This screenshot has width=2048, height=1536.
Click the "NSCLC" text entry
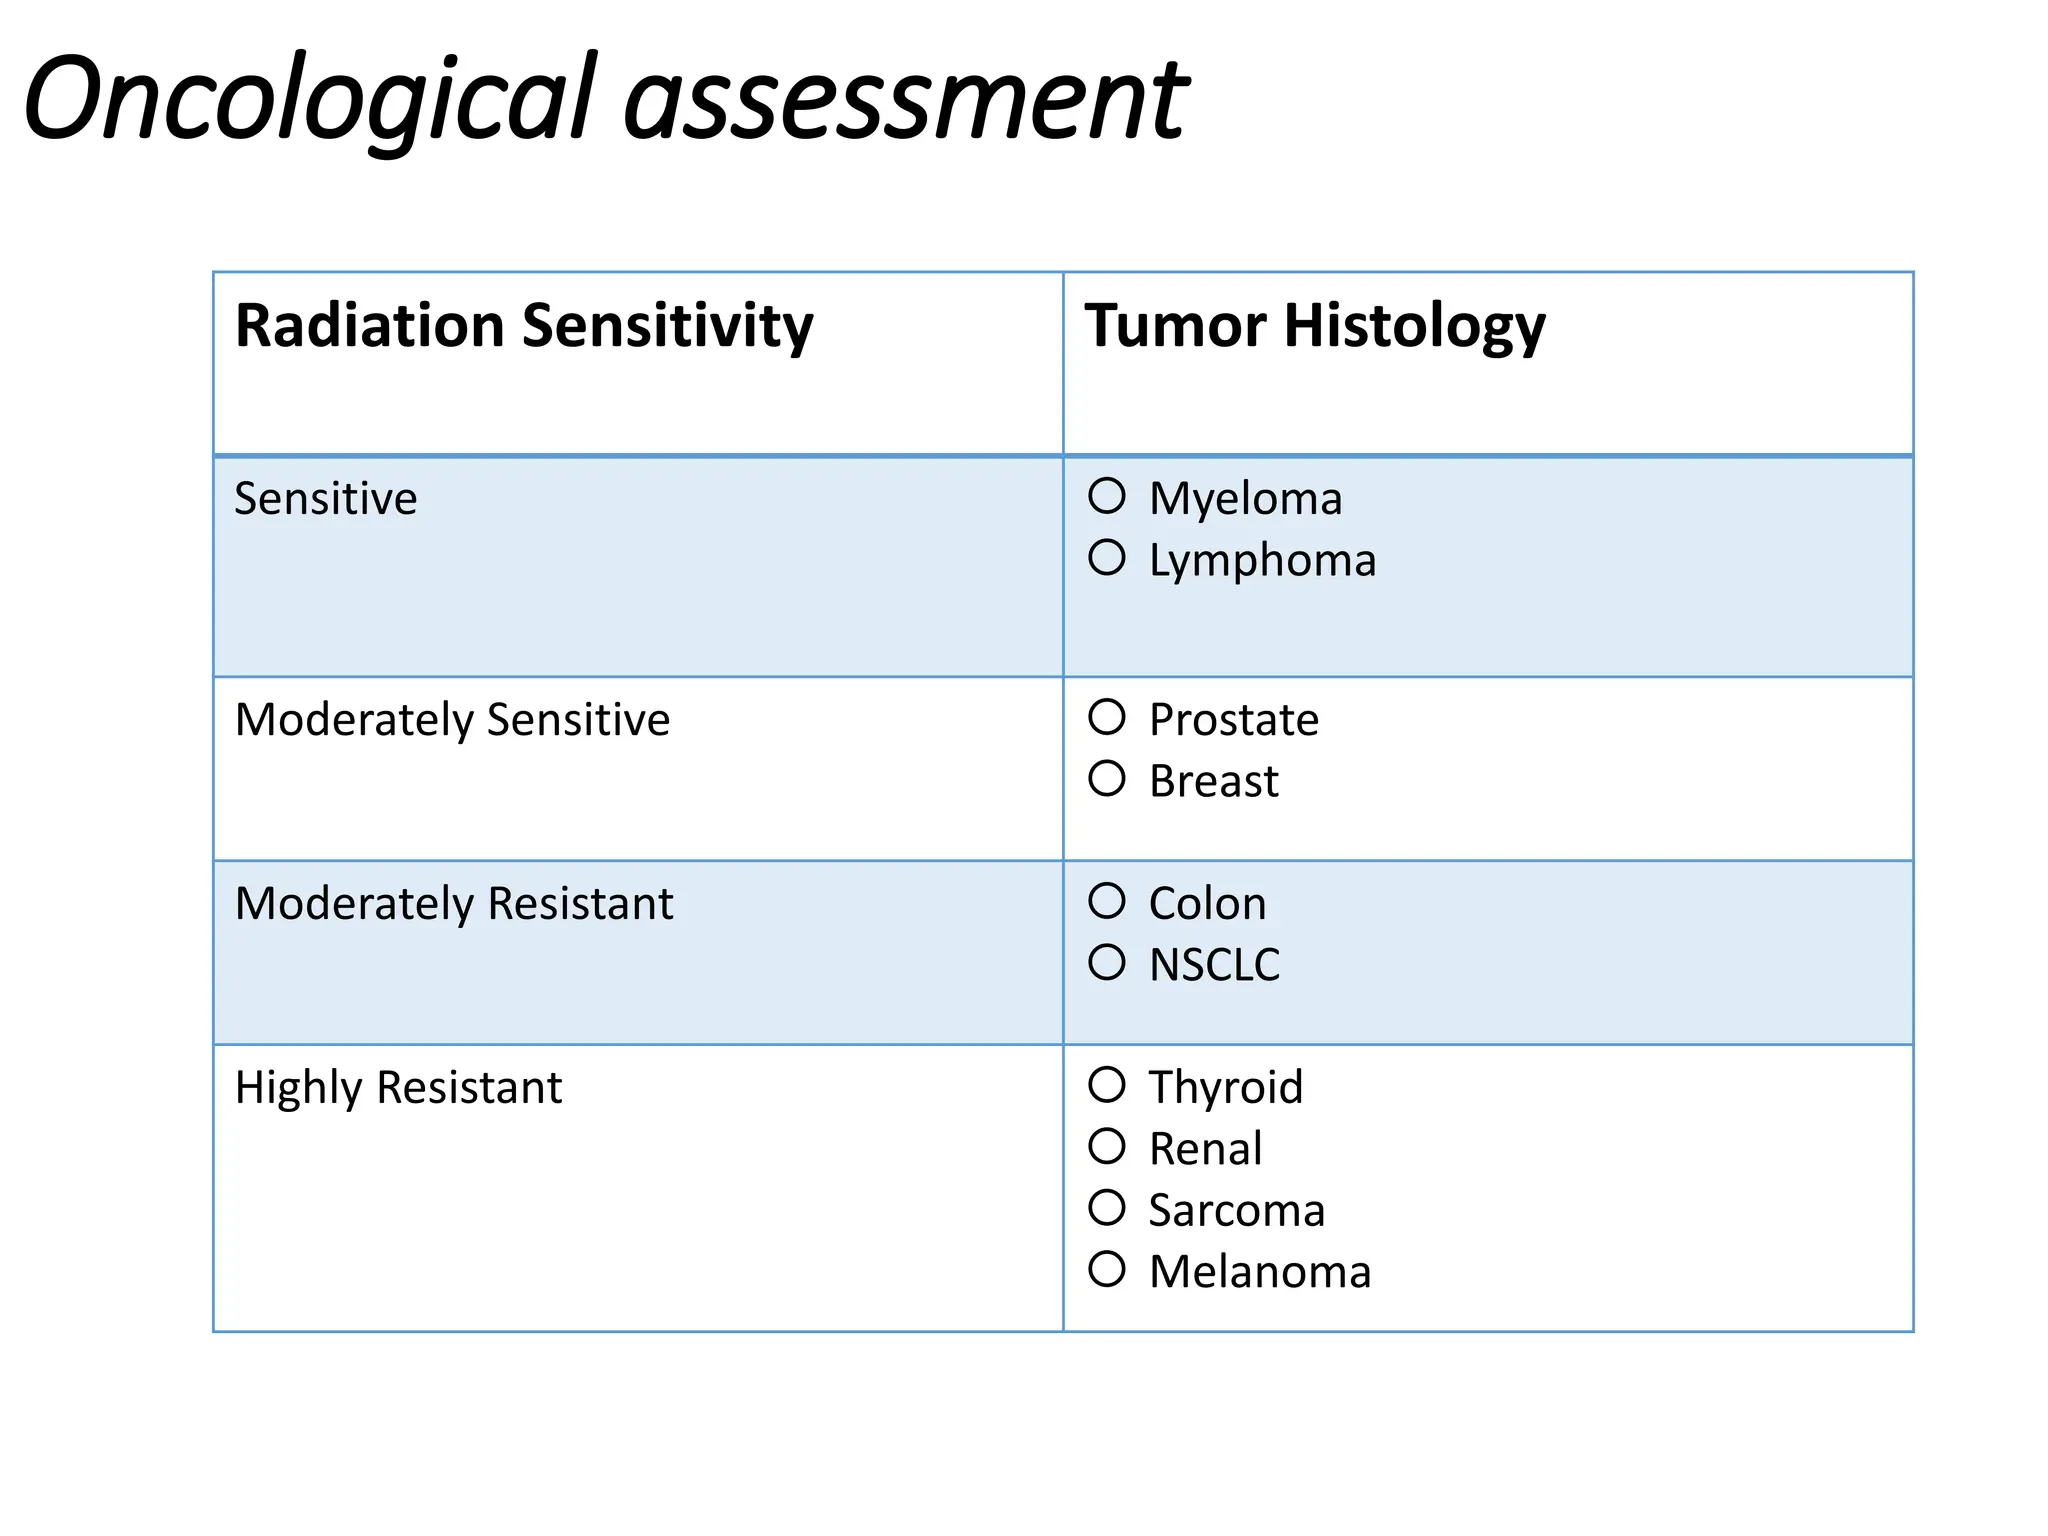1214,965
